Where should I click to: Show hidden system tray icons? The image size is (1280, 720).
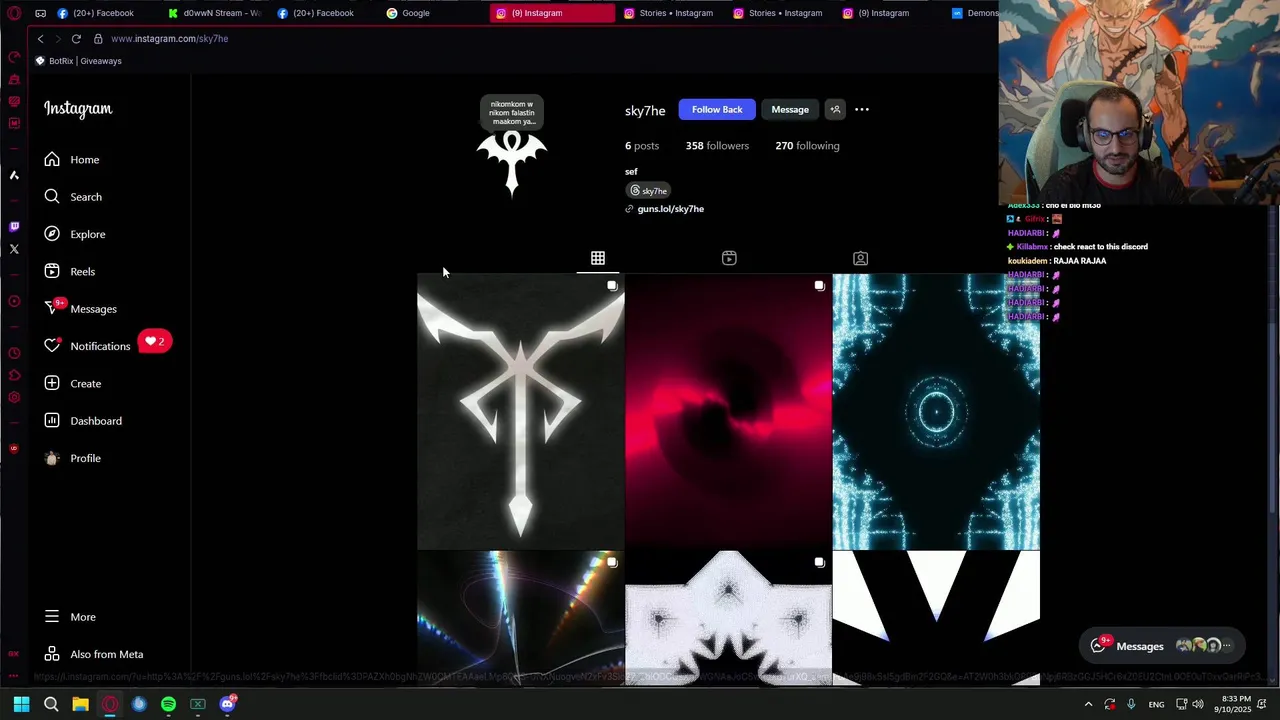[x=1088, y=704]
